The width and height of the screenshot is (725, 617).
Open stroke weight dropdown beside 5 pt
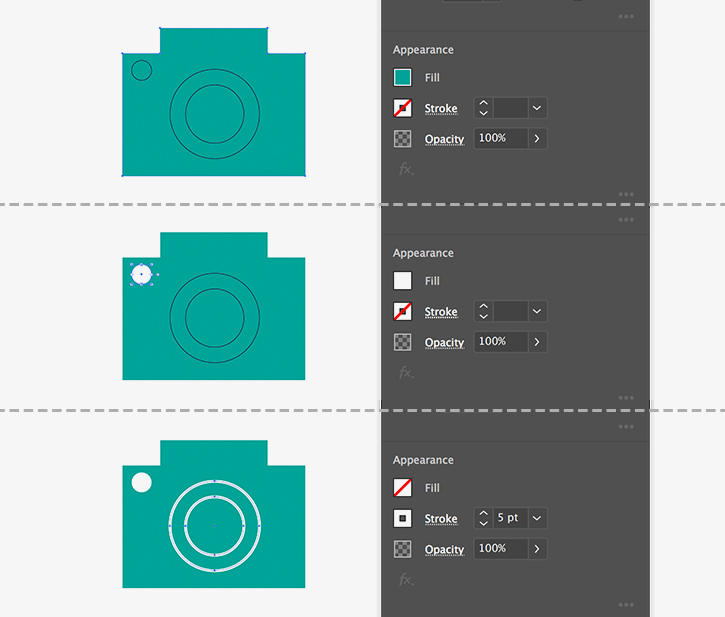point(537,518)
